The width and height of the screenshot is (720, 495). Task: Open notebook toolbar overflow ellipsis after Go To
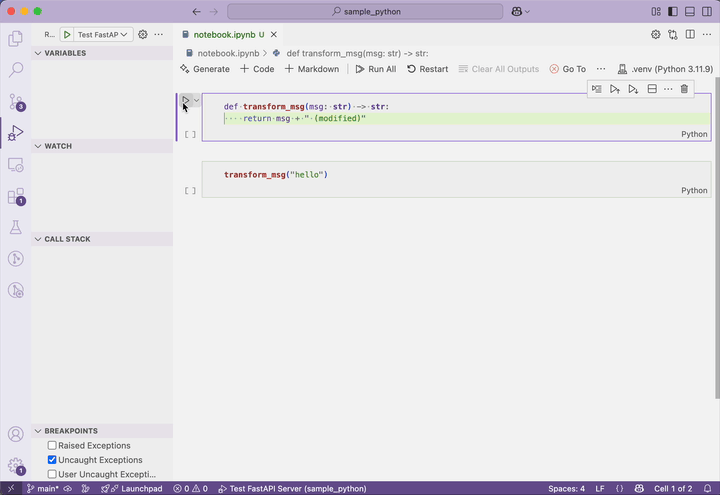[x=601, y=69]
